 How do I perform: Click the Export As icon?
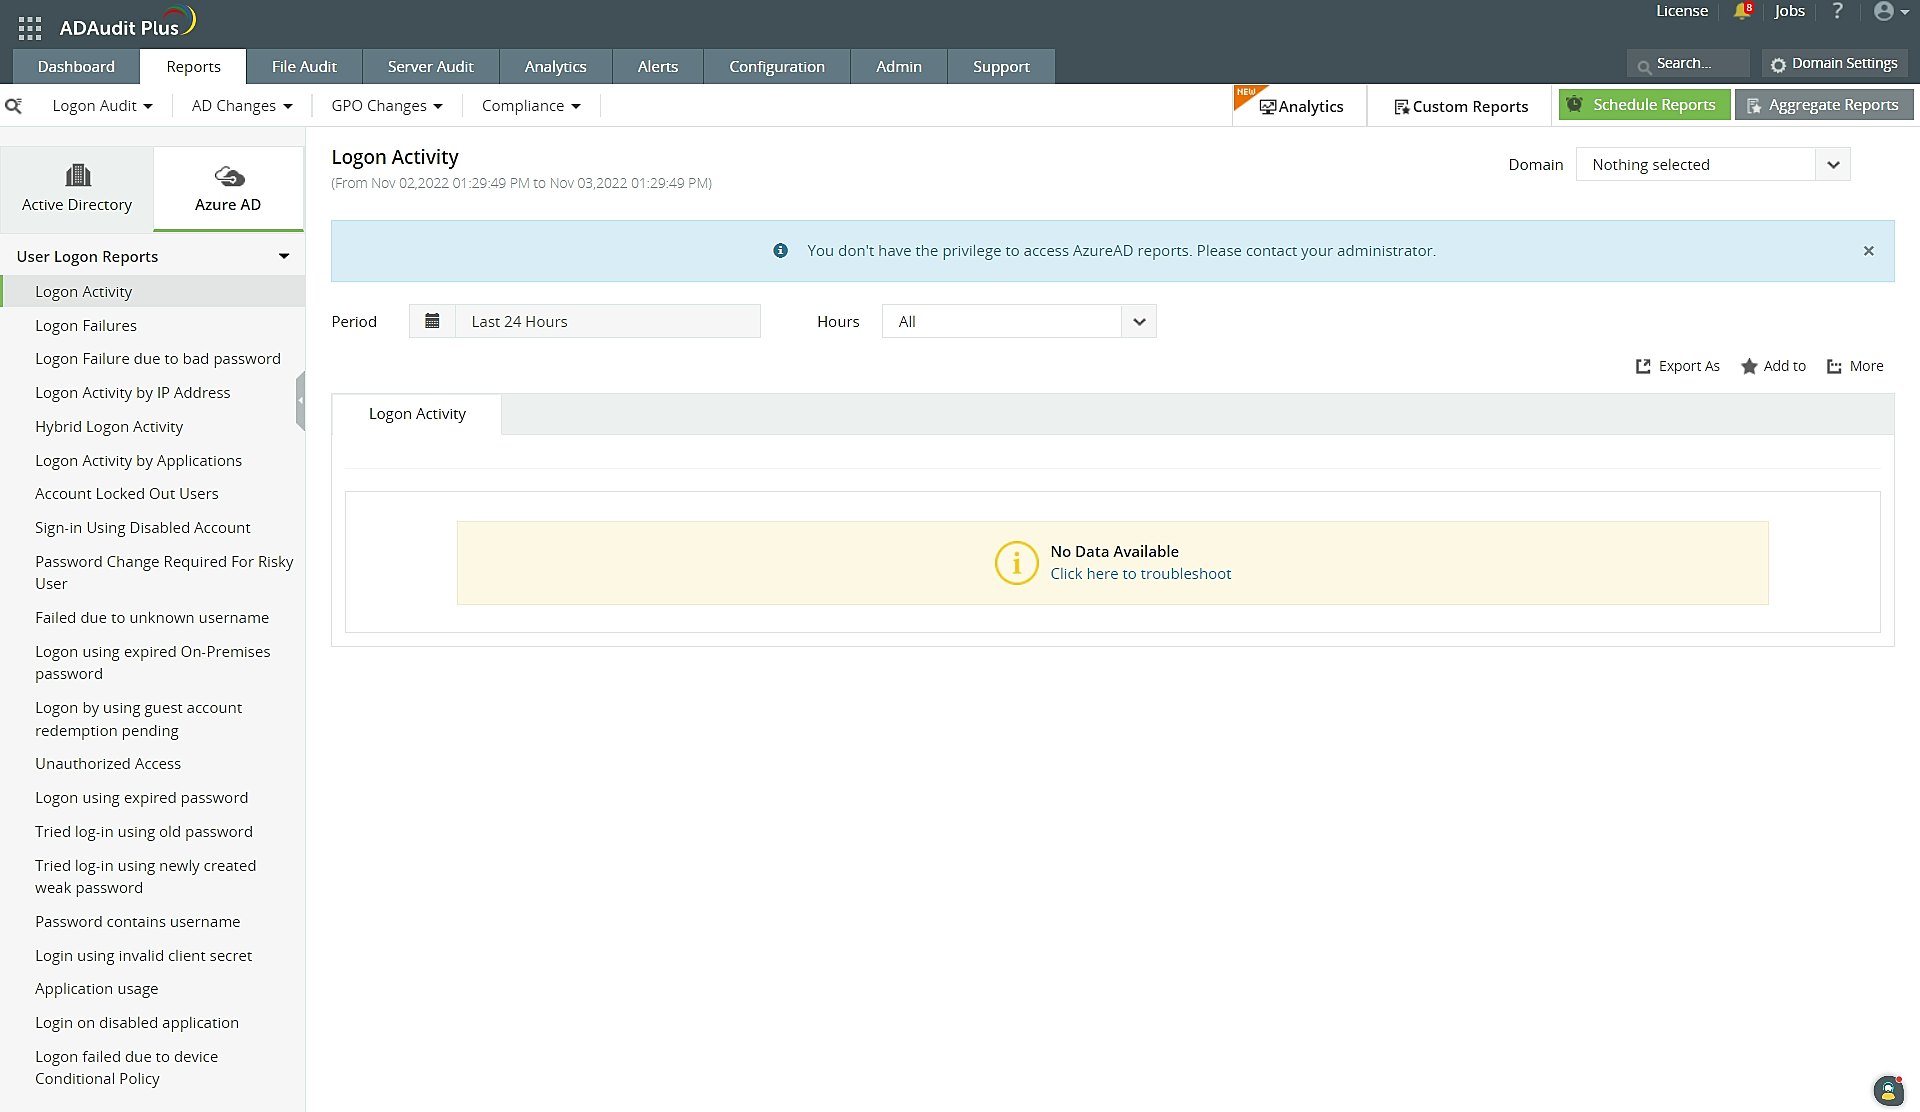coord(1643,366)
